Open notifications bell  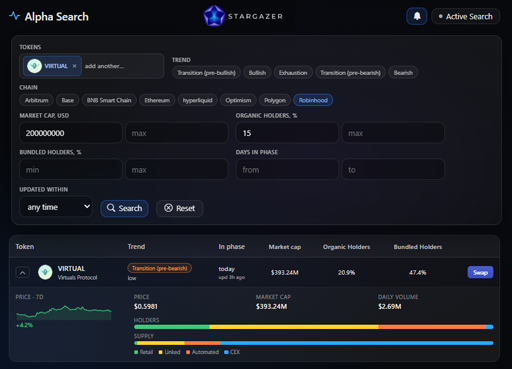417,16
